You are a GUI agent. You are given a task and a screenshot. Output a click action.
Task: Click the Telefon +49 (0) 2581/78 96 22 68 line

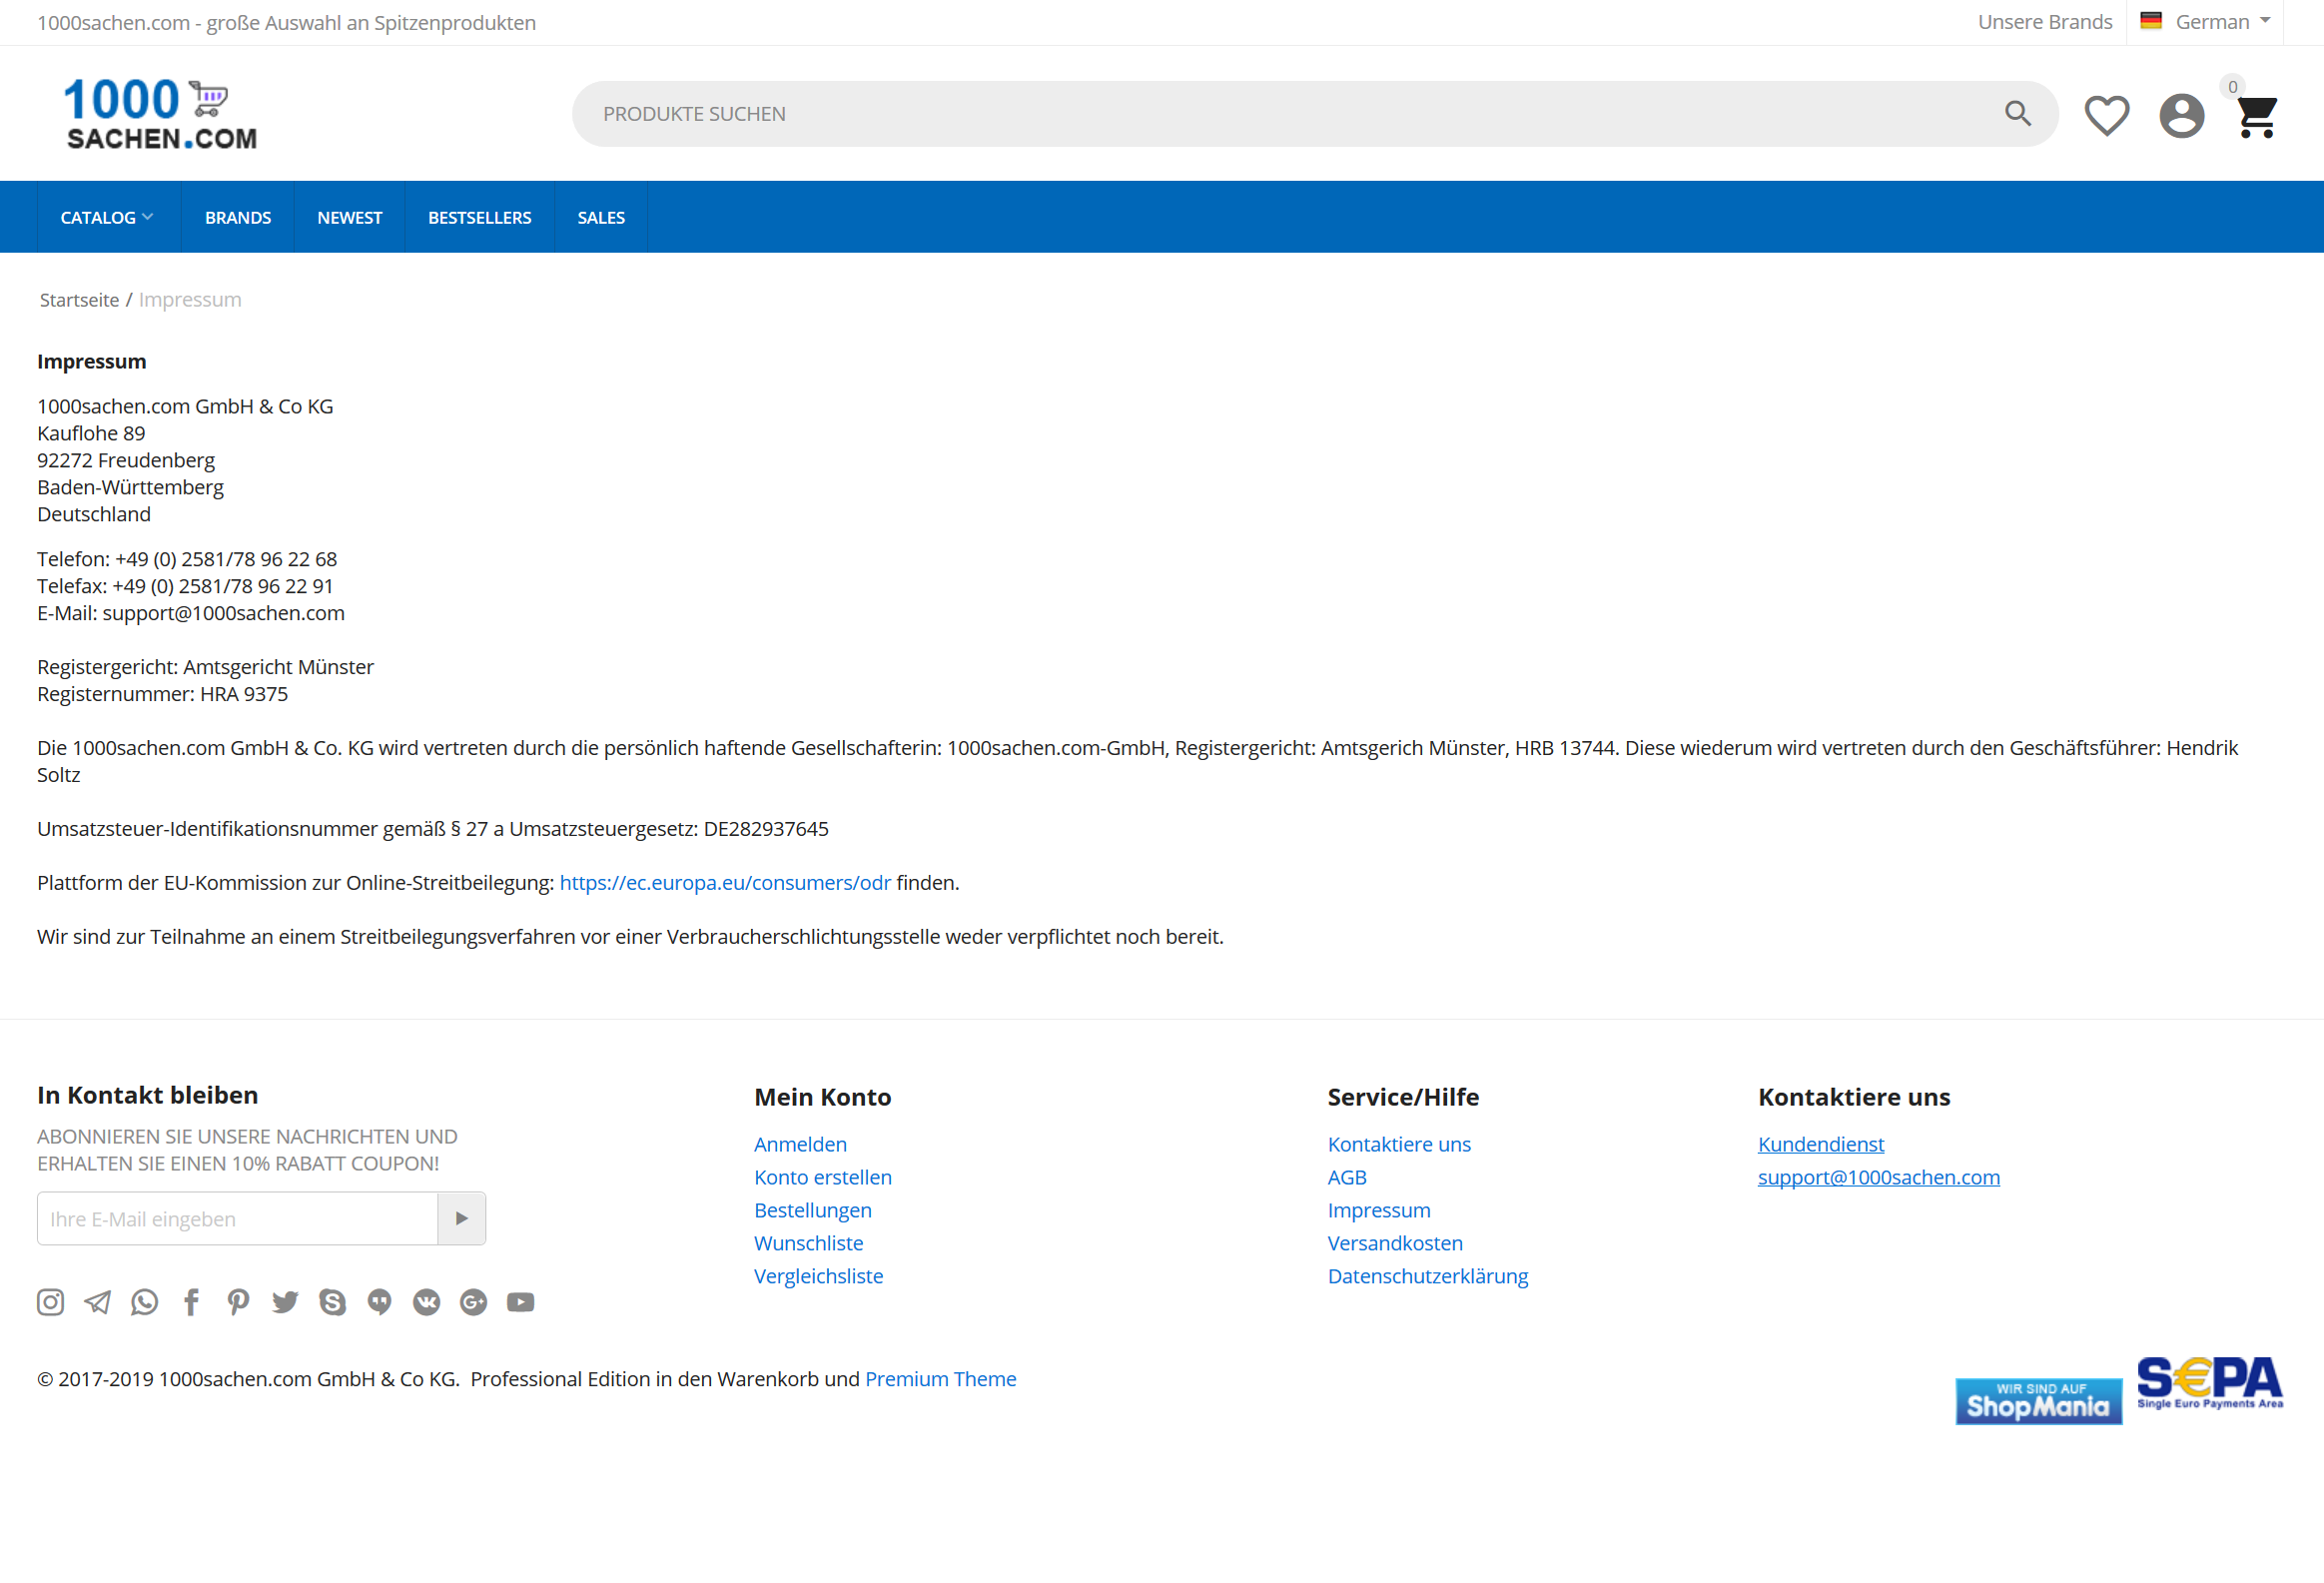point(187,559)
